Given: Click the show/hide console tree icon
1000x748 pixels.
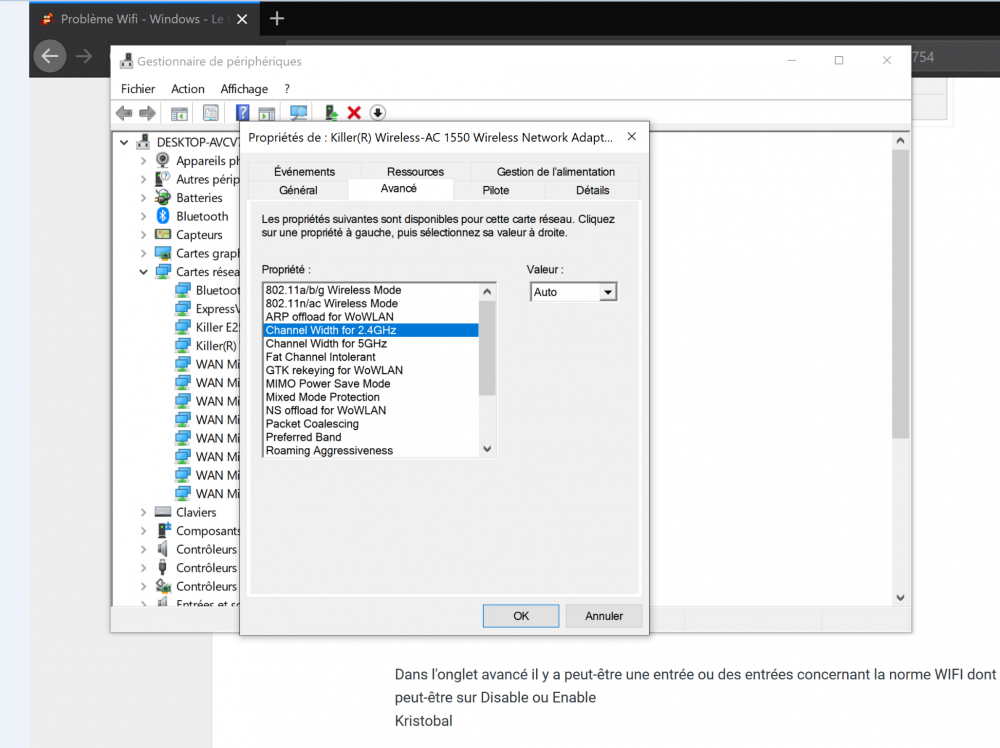Looking at the screenshot, I should click(179, 113).
